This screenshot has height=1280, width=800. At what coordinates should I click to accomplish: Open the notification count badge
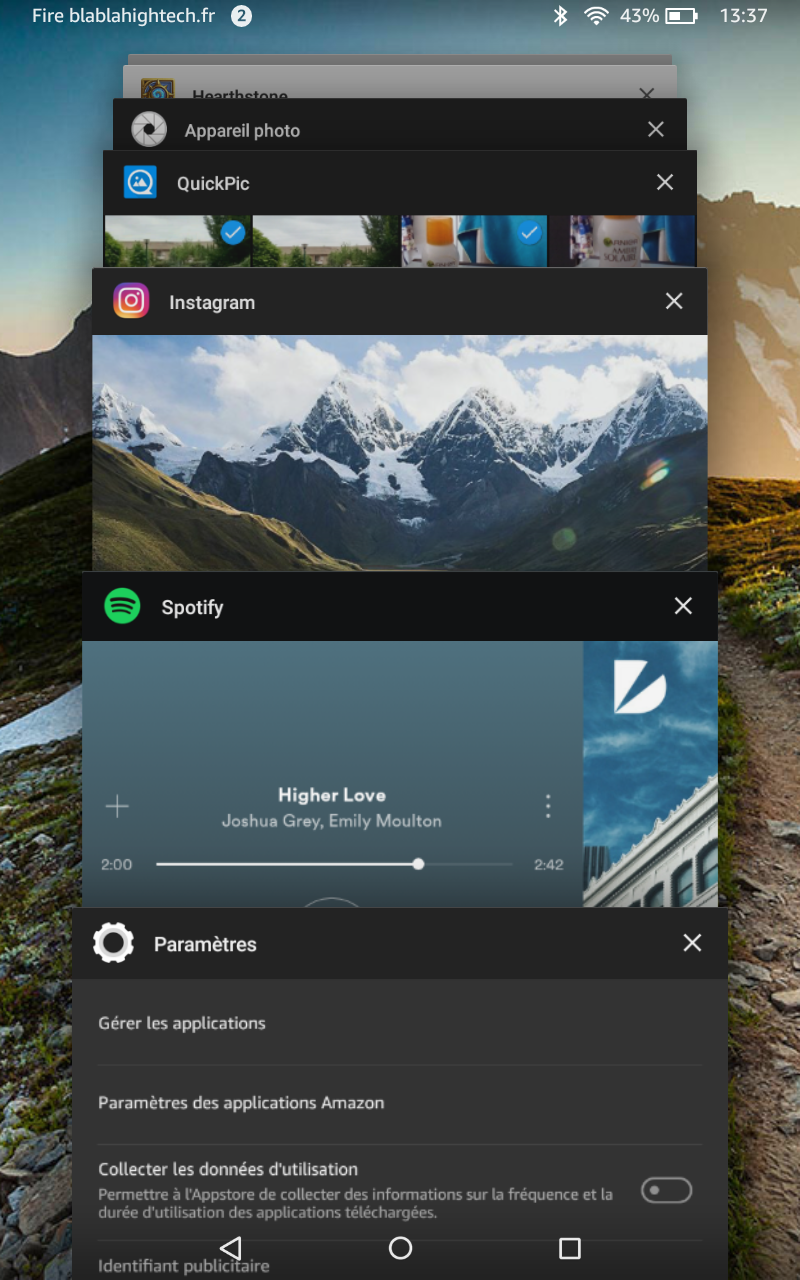(241, 16)
